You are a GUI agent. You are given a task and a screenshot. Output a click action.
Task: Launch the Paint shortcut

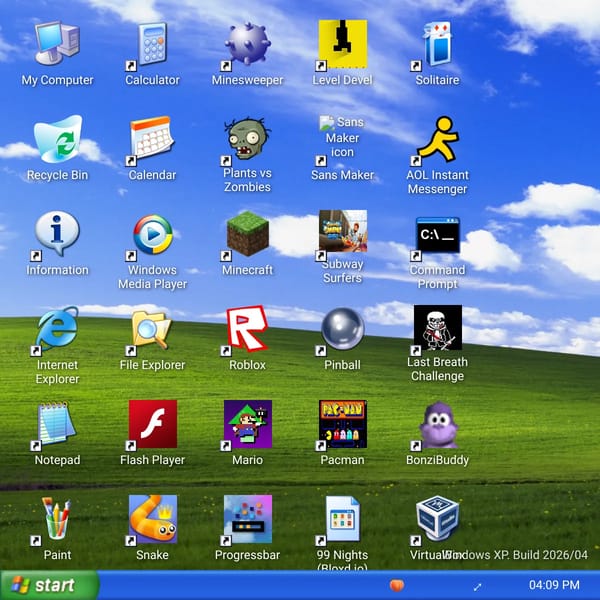click(x=57, y=519)
